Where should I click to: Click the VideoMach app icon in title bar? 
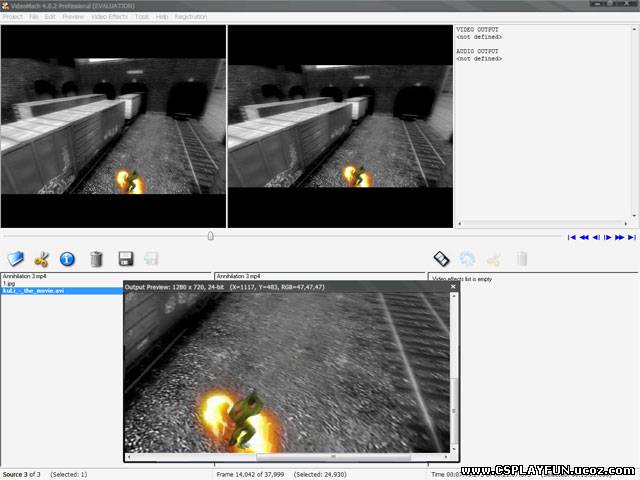(x=5, y=5)
